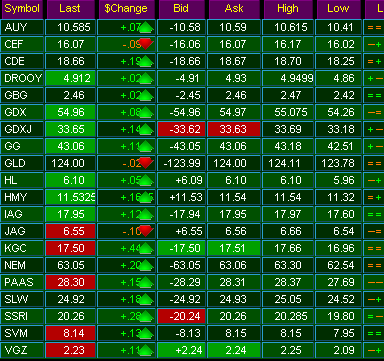Click the green up arrow in GG row
Viewport: 384px width, 361px height.
pyautogui.click(x=146, y=146)
